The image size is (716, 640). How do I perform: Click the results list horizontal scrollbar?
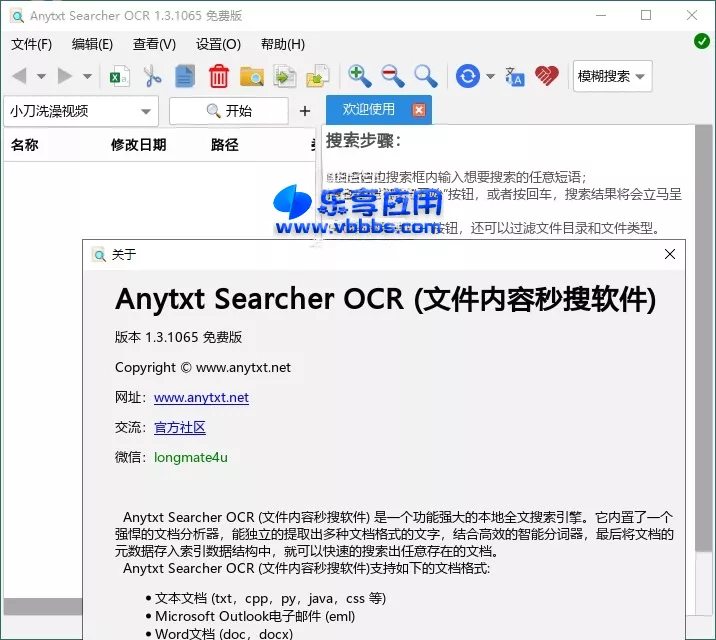[x=43, y=607]
